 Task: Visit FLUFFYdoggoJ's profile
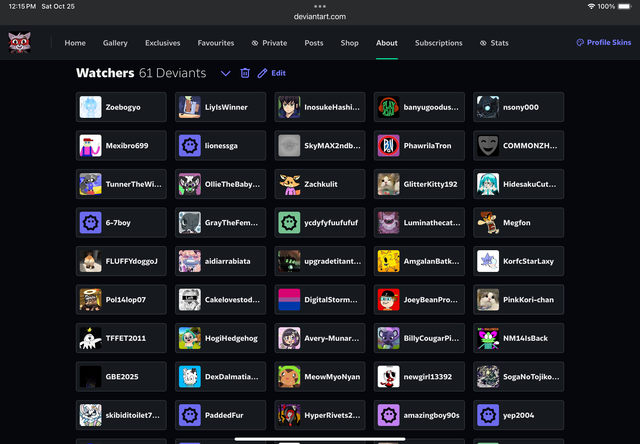(x=121, y=261)
